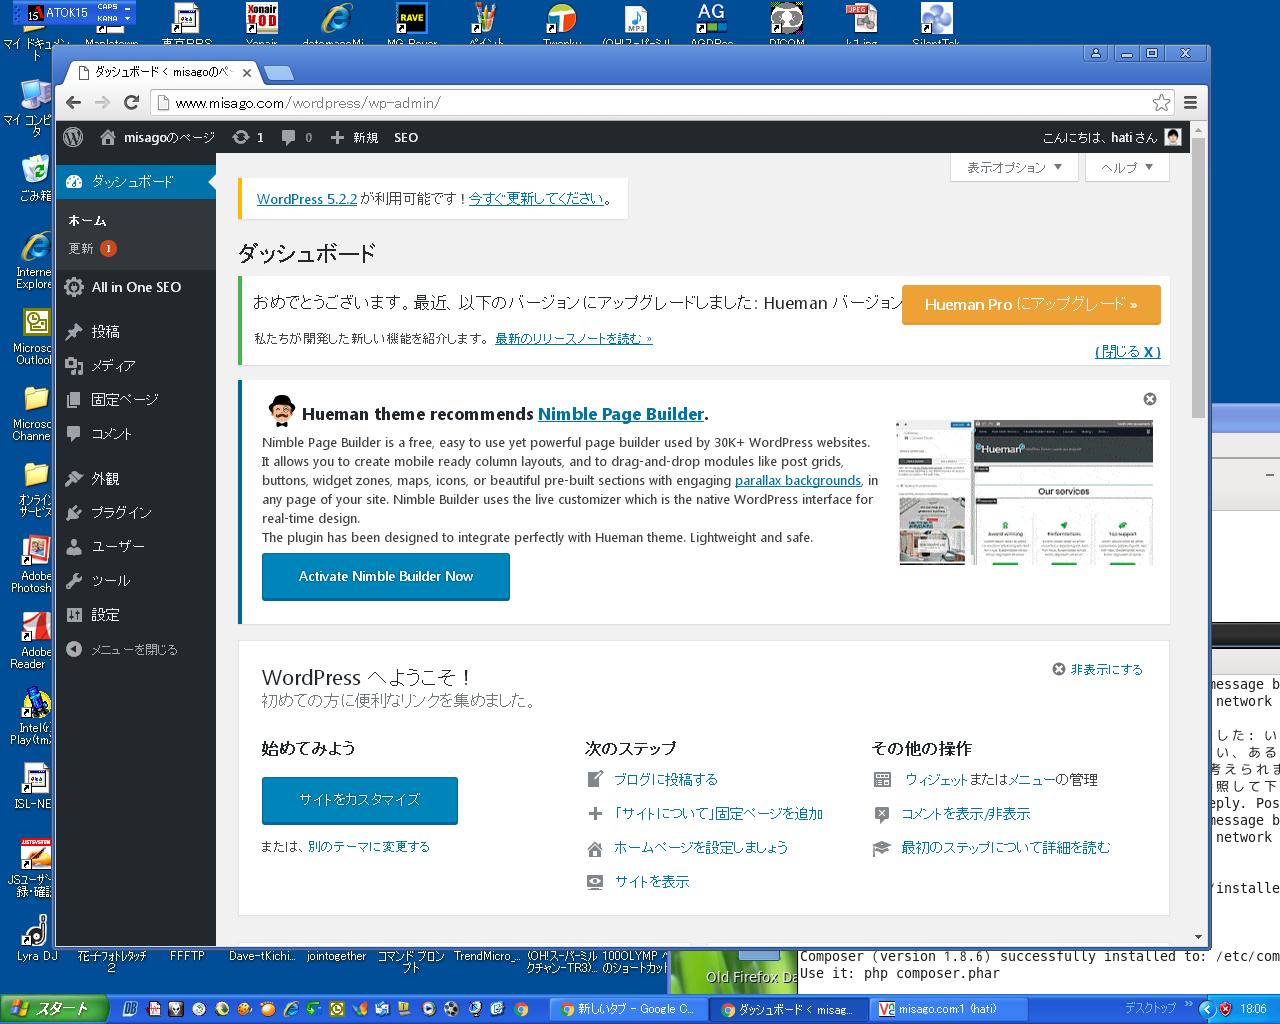Open the SEO menu in admin bar

(x=406, y=138)
